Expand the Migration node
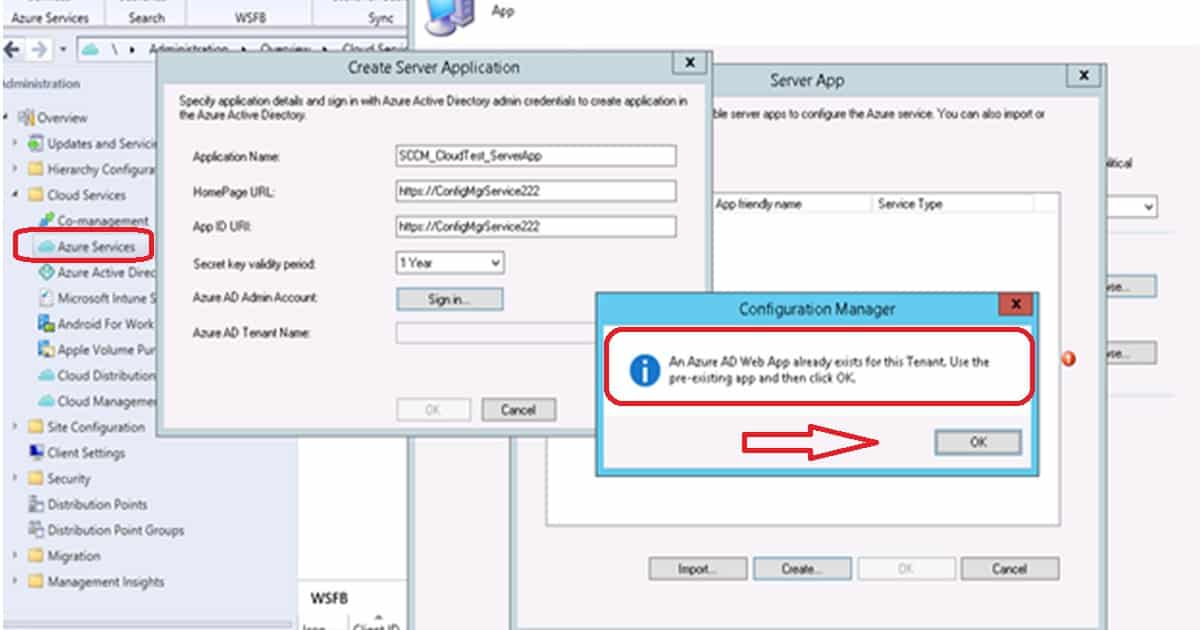Image resolution: width=1200 pixels, height=630 pixels. pos(15,556)
